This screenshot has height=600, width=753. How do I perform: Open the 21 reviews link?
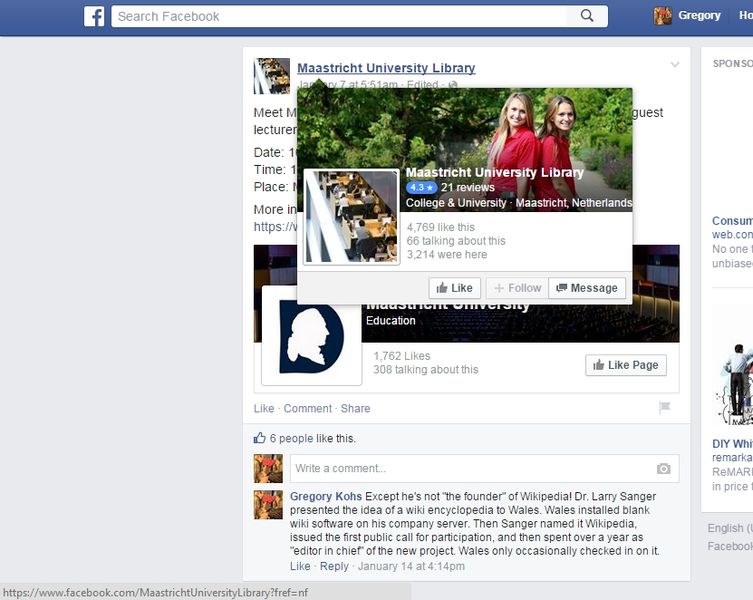coord(468,187)
